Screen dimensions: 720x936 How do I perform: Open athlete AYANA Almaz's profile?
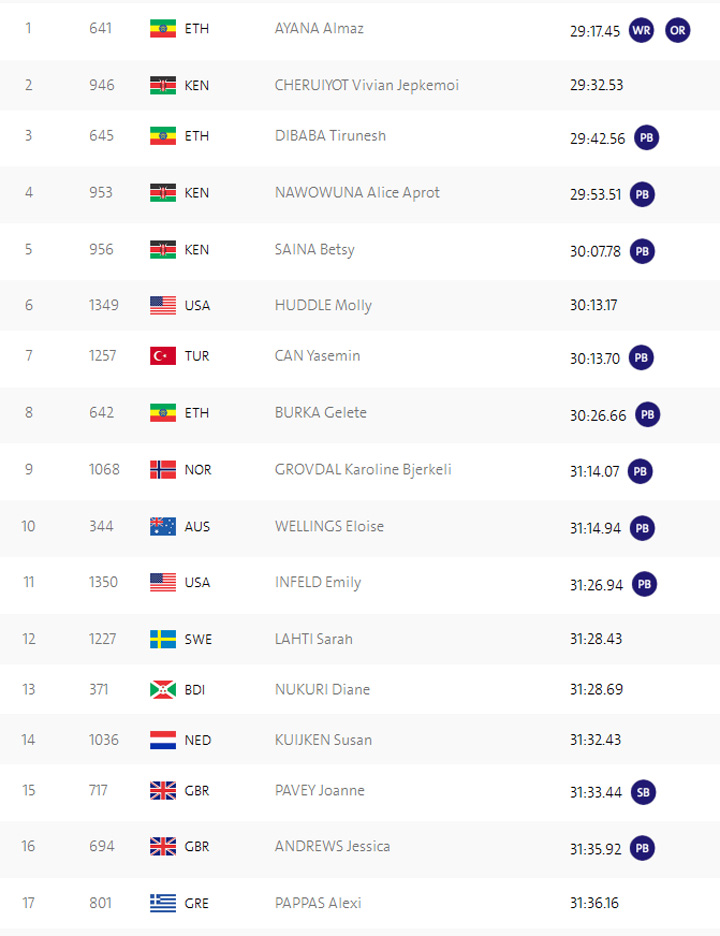[x=319, y=29]
